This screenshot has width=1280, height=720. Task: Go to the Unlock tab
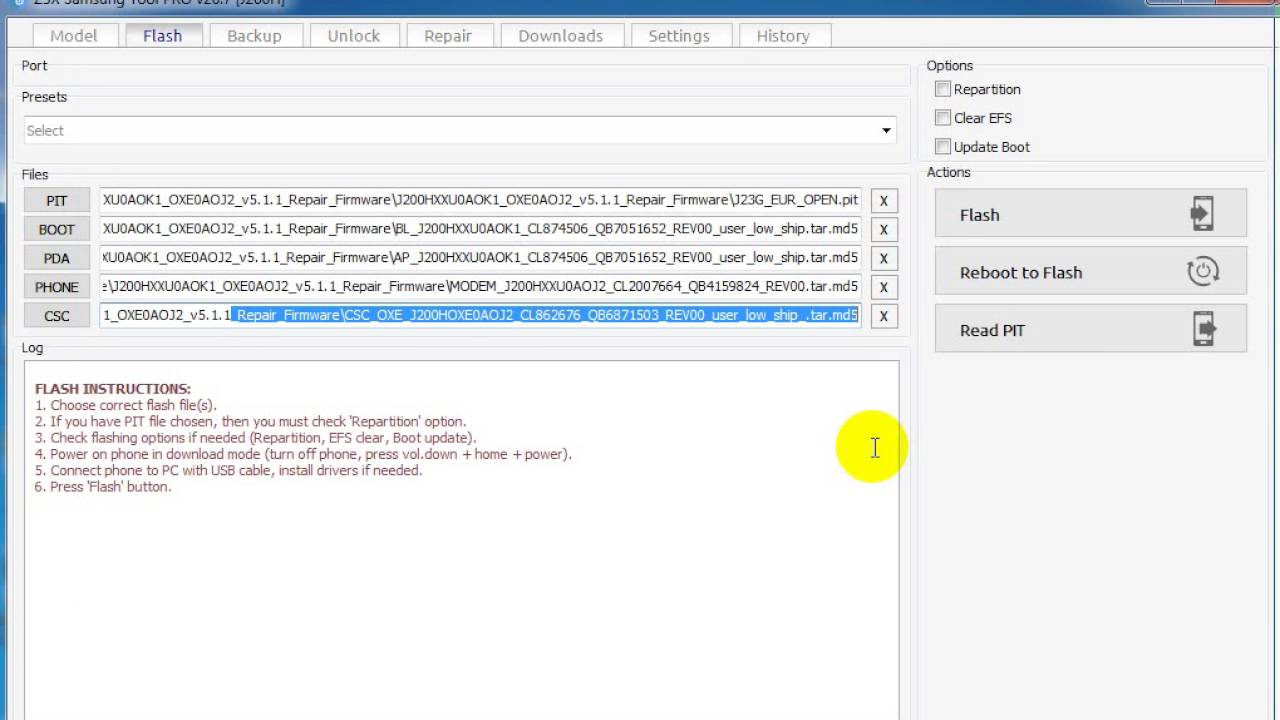[x=354, y=35]
